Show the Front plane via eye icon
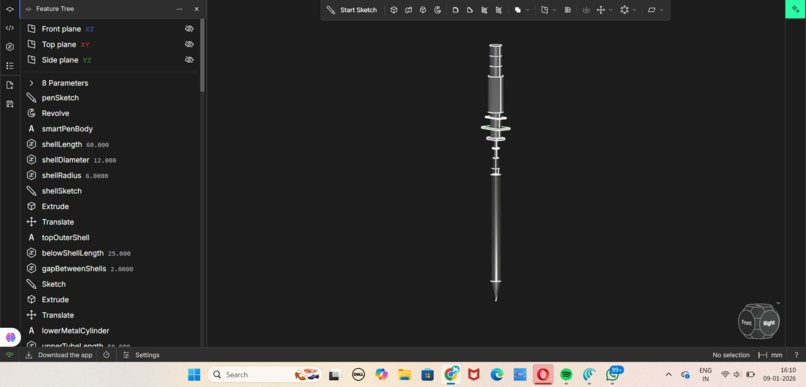The image size is (806, 387). point(189,29)
